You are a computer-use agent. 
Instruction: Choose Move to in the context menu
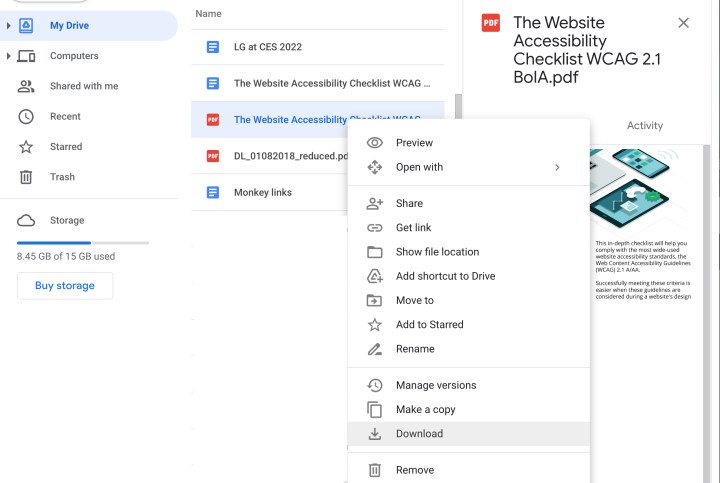pyautogui.click(x=468, y=300)
